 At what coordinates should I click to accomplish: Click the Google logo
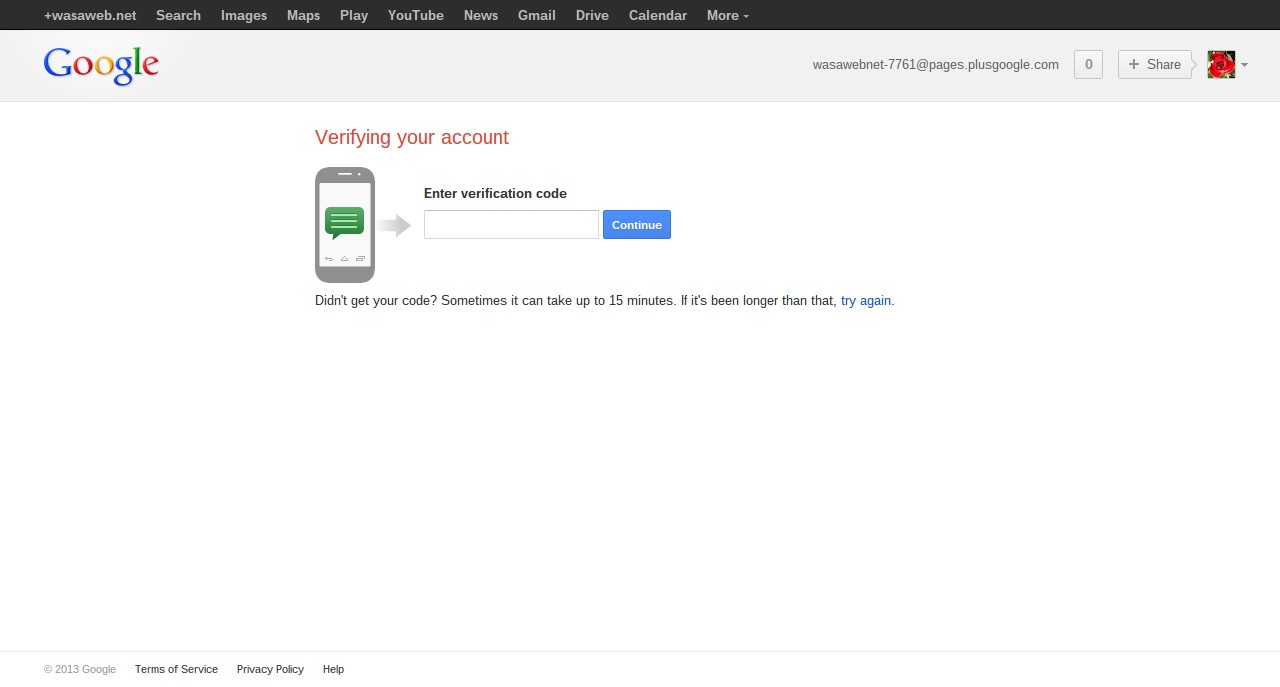[x=101, y=65]
